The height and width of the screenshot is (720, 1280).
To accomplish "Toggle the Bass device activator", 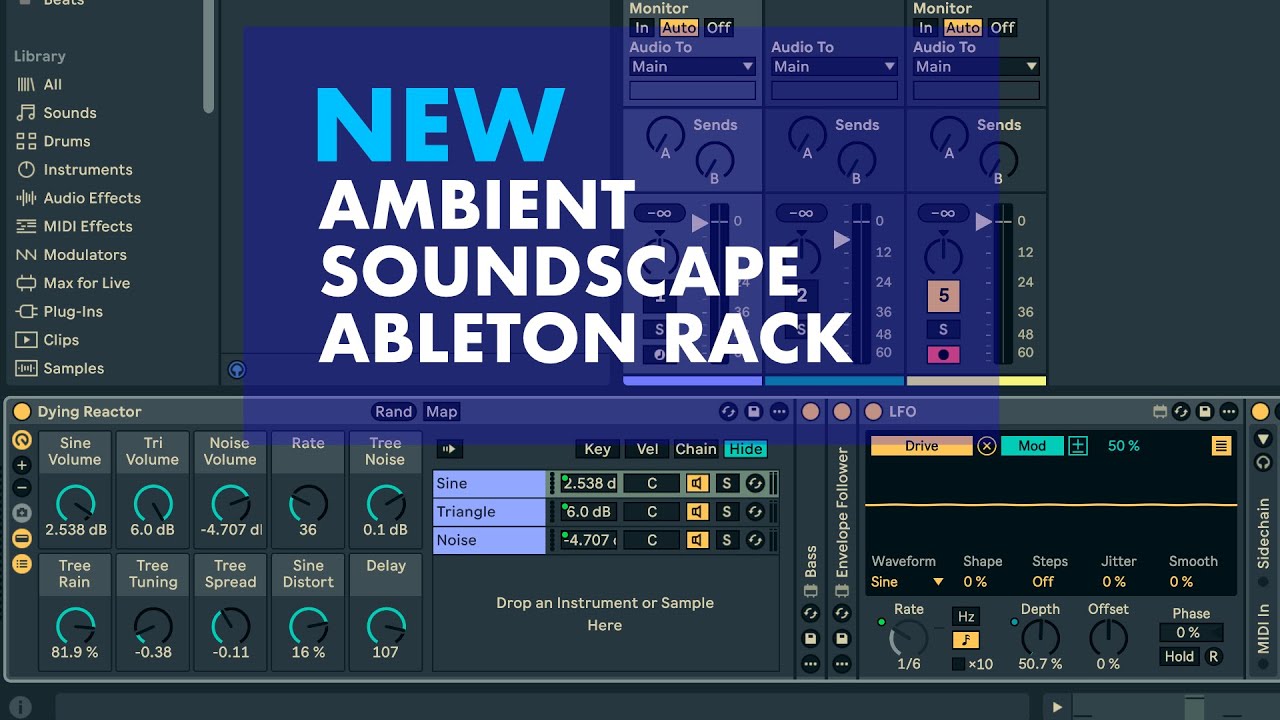I will pos(811,412).
